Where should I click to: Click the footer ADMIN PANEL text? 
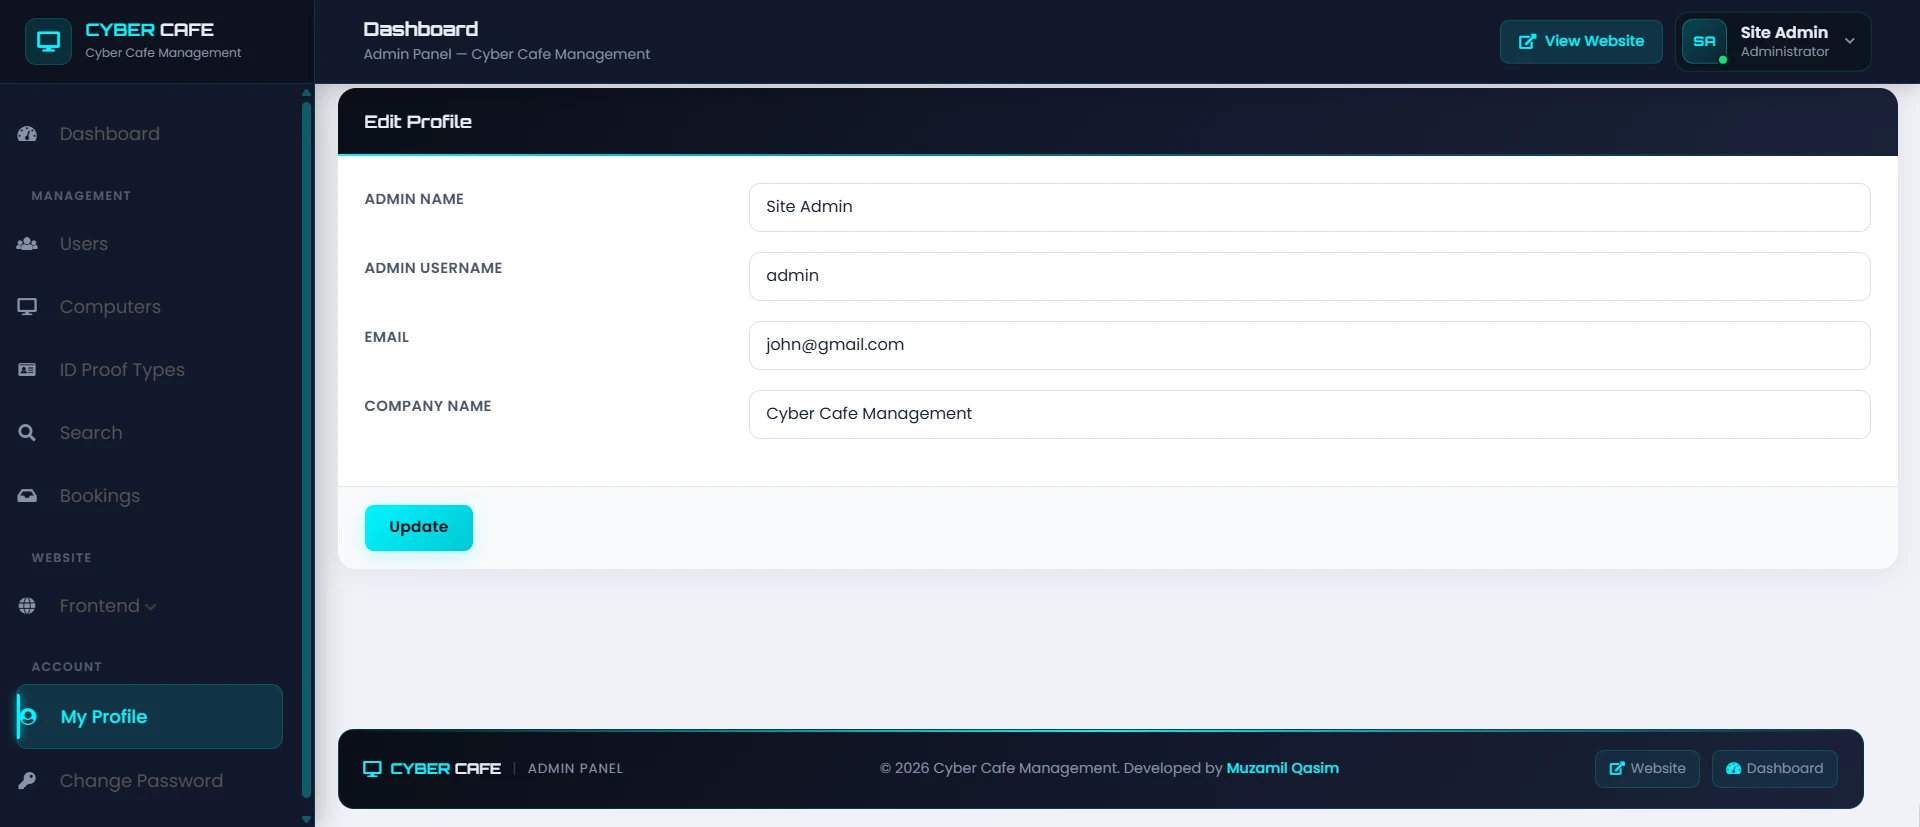pyautogui.click(x=575, y=769)
